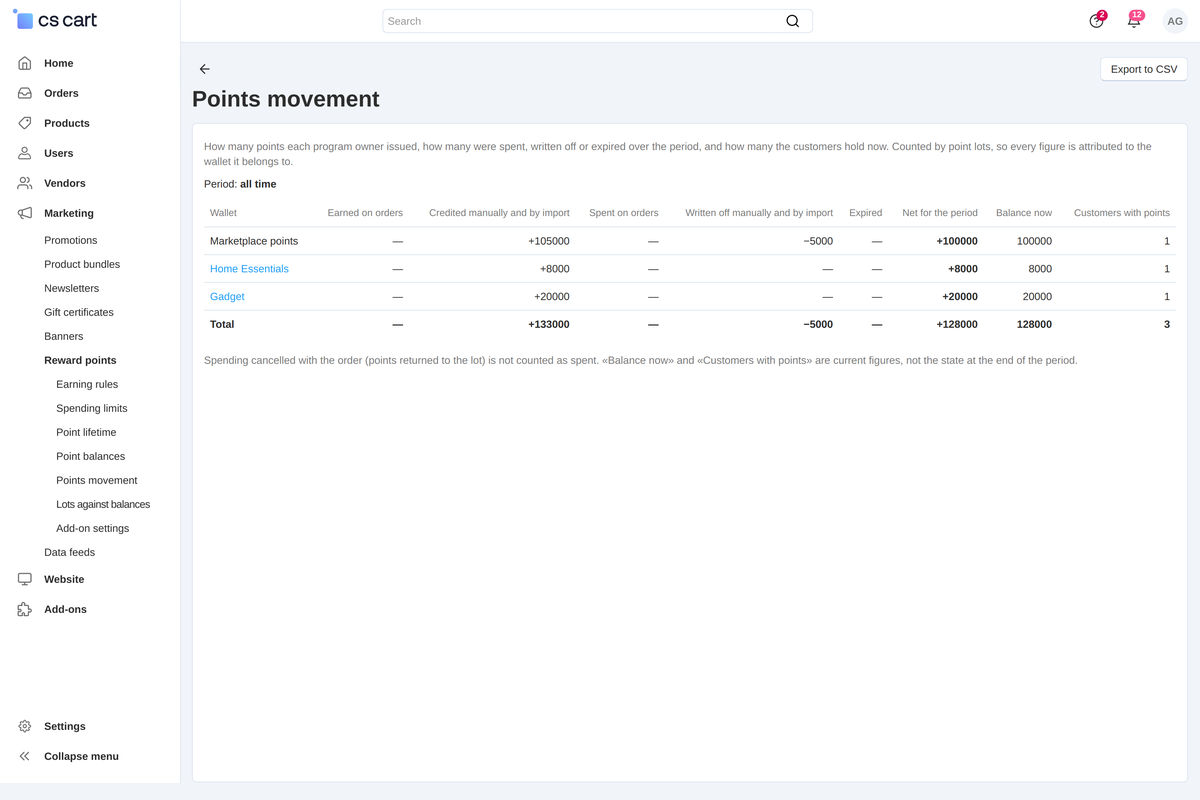Click the +100000 net value

957,241
